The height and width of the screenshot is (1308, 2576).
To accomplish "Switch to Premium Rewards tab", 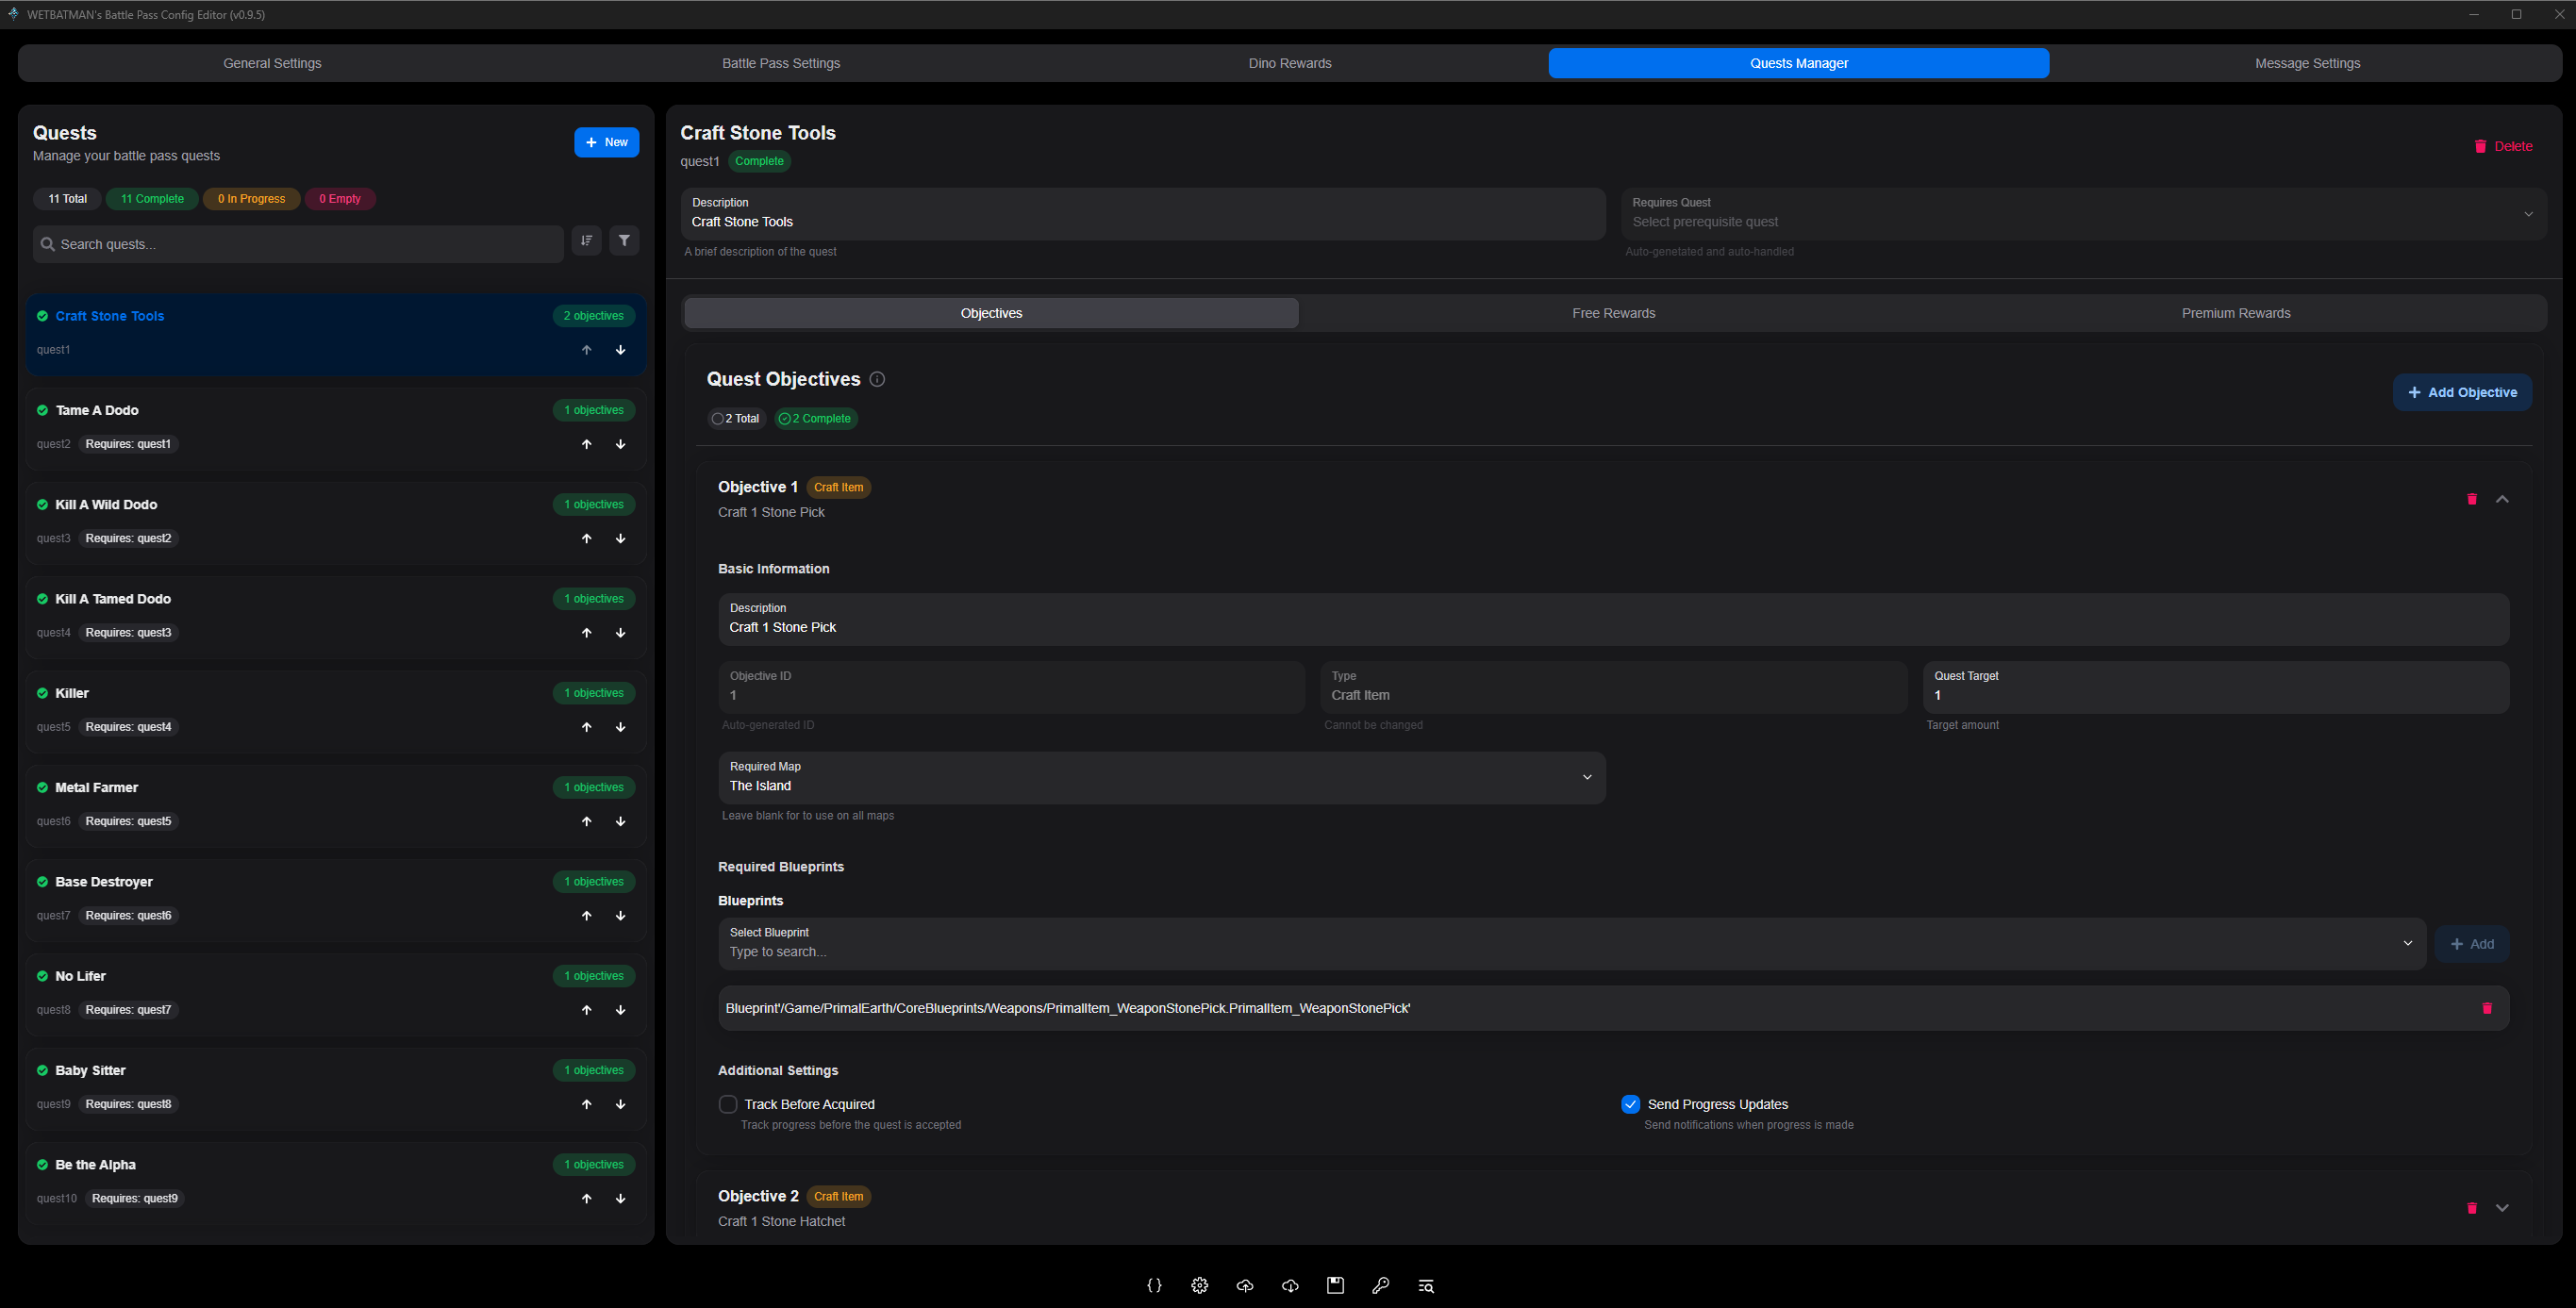I will click(2236, 313).
